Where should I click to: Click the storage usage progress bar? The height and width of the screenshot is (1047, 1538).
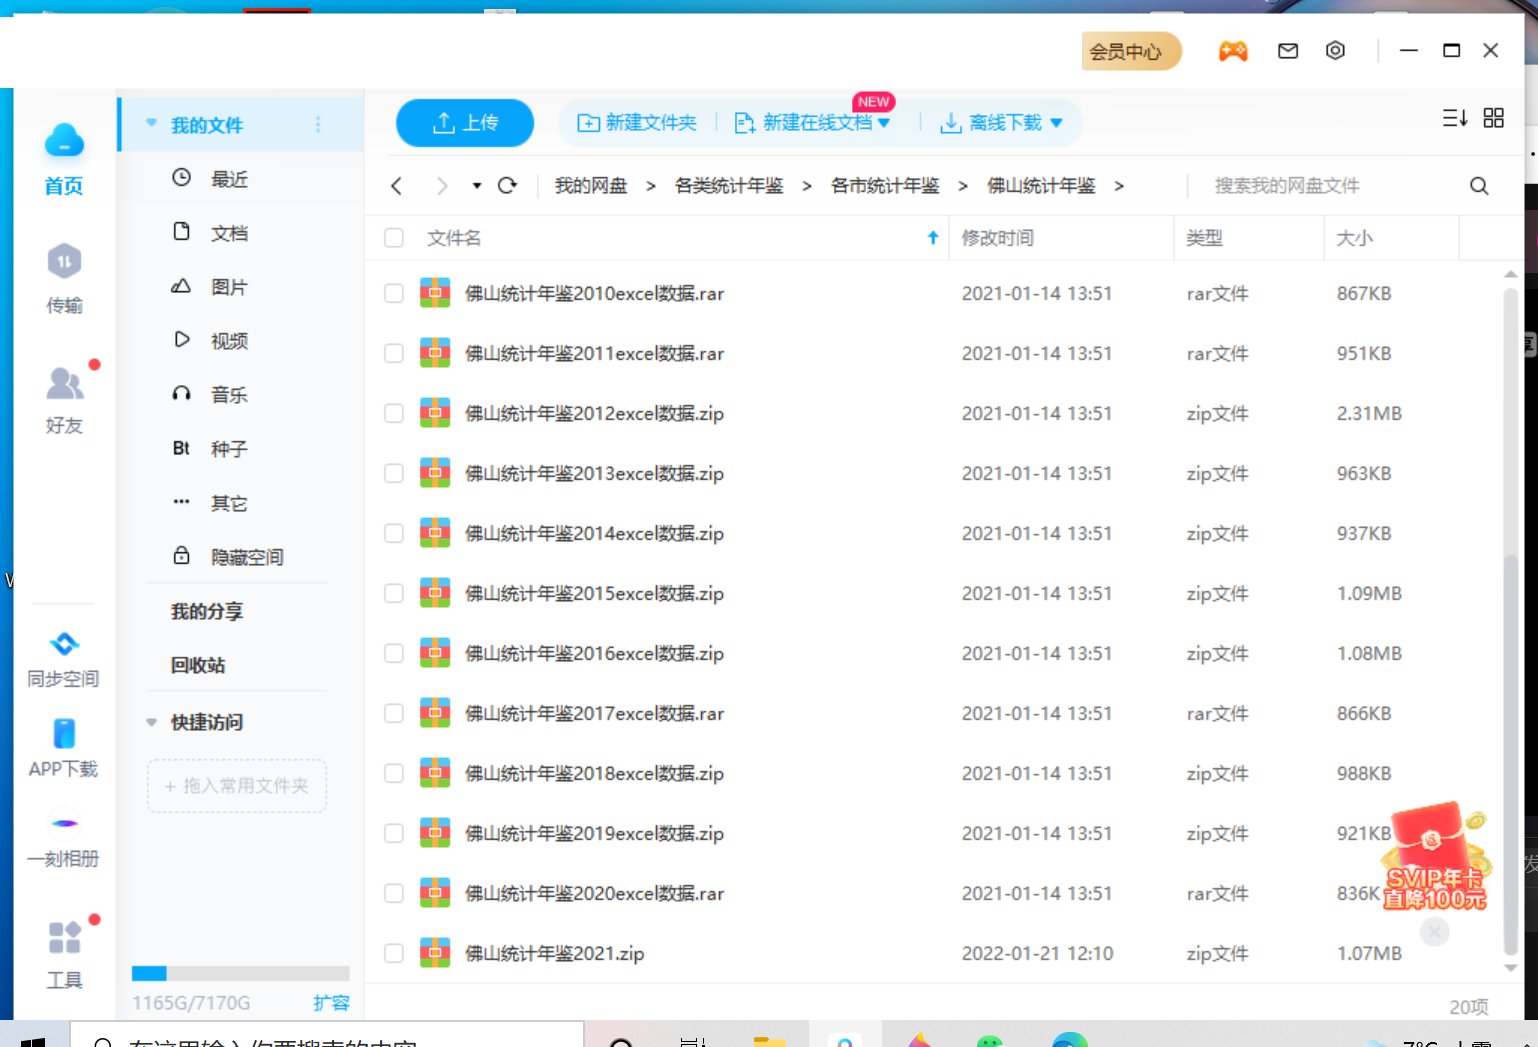pos(240,974)
